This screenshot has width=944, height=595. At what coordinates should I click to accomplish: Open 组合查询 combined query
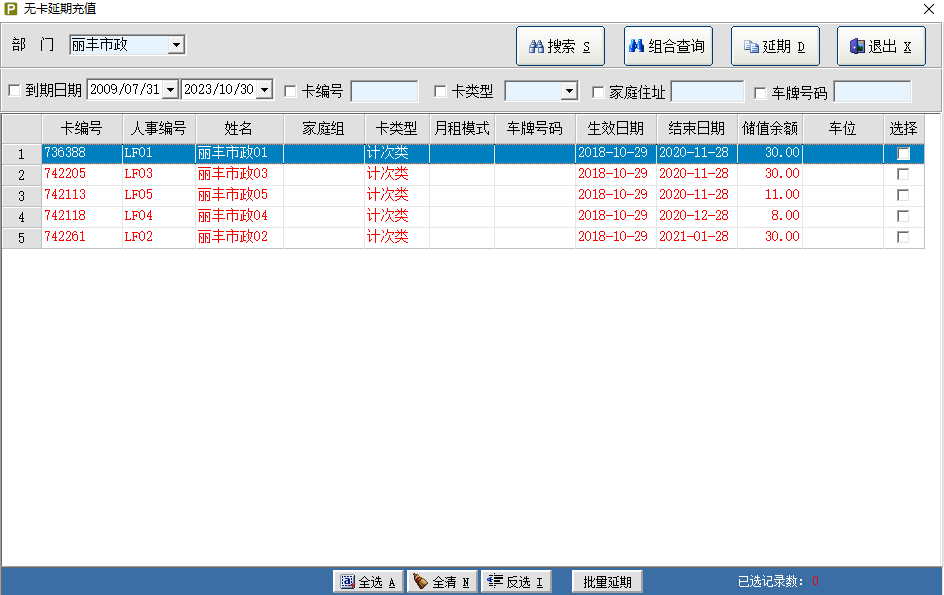click(668, 46)
